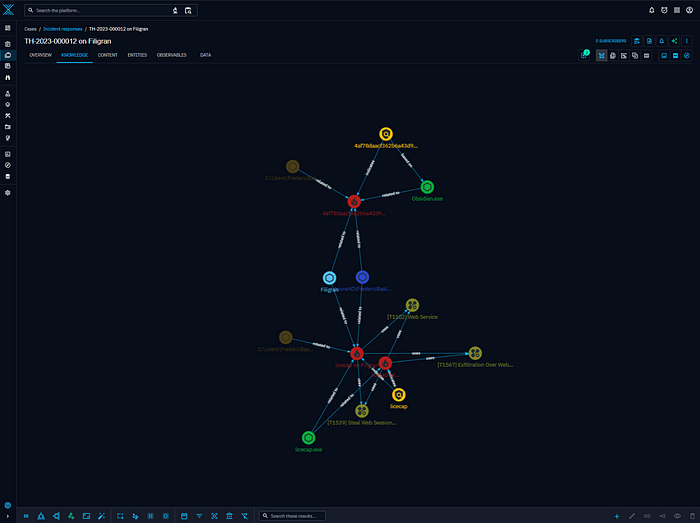Screen dimensions: 700x523
Task: Open Settings gear in left sidebar
Action: [x=8, y=192]
